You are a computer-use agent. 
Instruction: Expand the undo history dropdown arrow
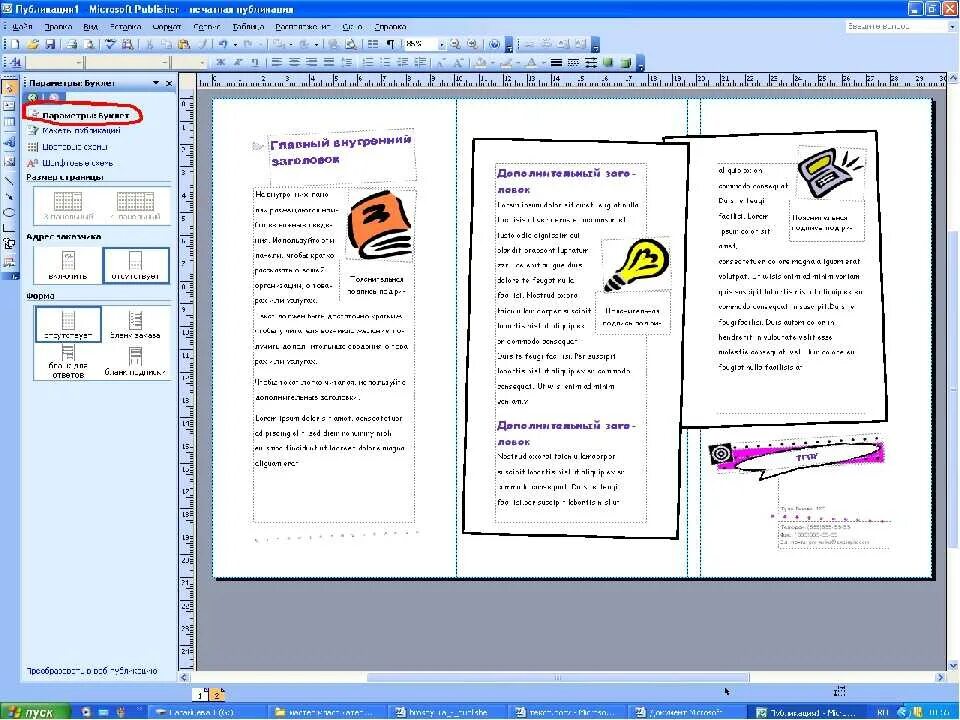pyautogui.click(x=235, y=44)
